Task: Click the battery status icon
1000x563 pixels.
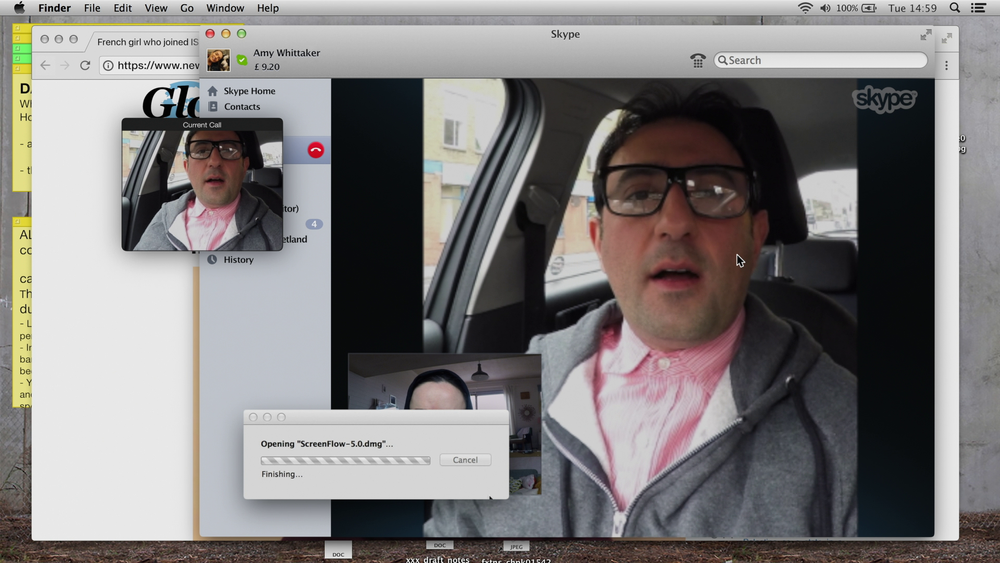Action: pyautogui.click(x=869, y=8)
